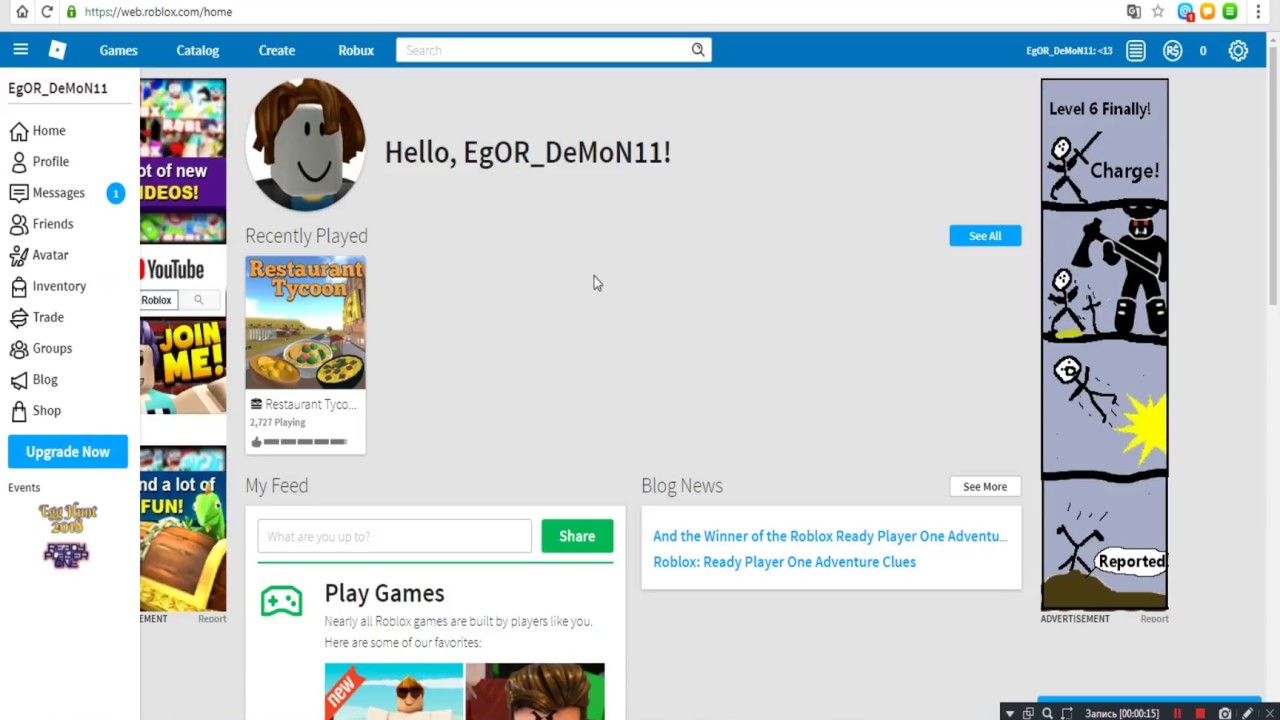
Task: Click the Upgrade Now button
Action: [x=68, y=452]
